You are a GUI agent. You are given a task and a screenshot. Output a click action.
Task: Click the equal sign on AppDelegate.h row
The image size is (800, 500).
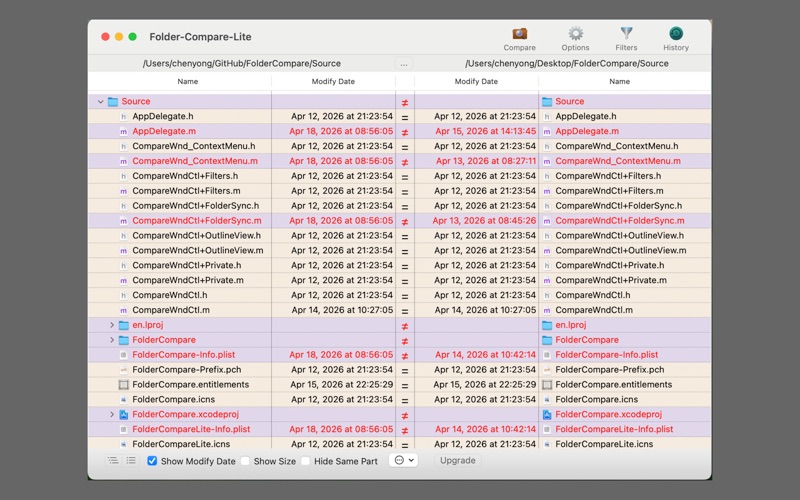(405, 117)
